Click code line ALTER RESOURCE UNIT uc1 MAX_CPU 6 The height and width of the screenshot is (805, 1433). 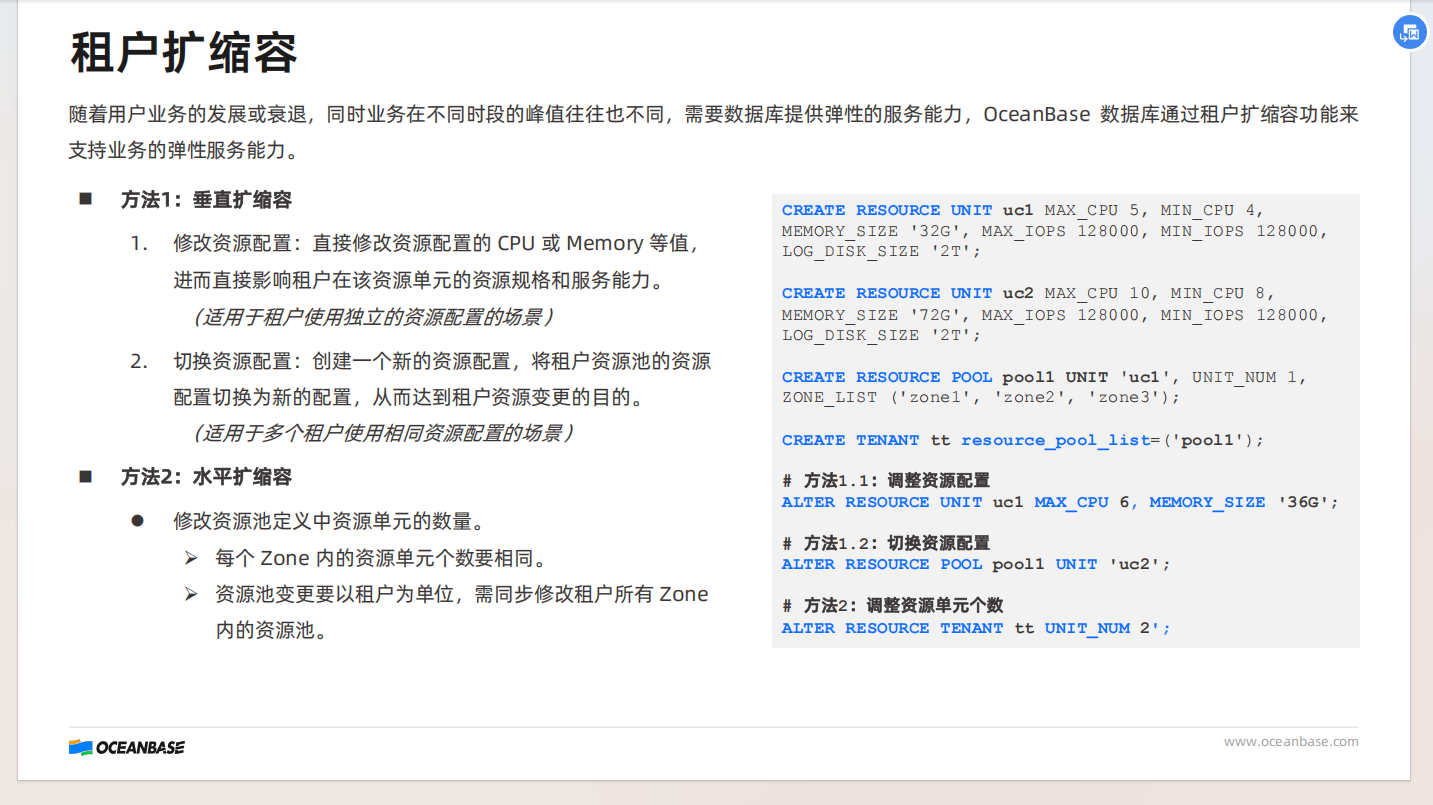(x=1060, y=502)
